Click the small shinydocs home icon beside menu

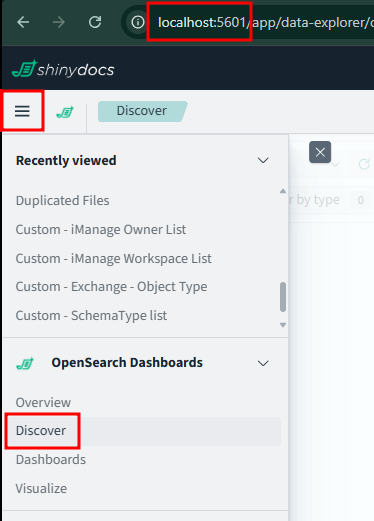65,112
